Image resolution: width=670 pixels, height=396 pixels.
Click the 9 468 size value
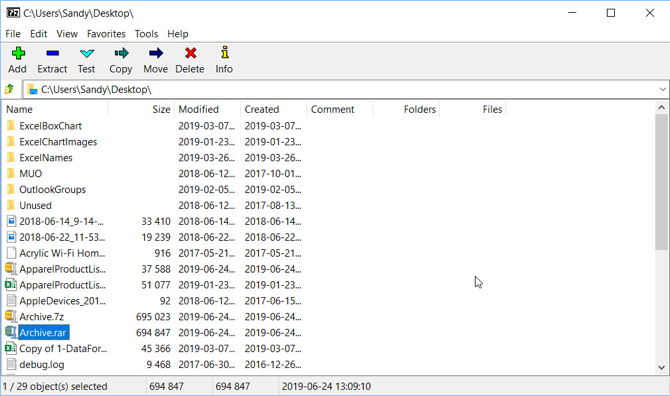pos(159,364)
